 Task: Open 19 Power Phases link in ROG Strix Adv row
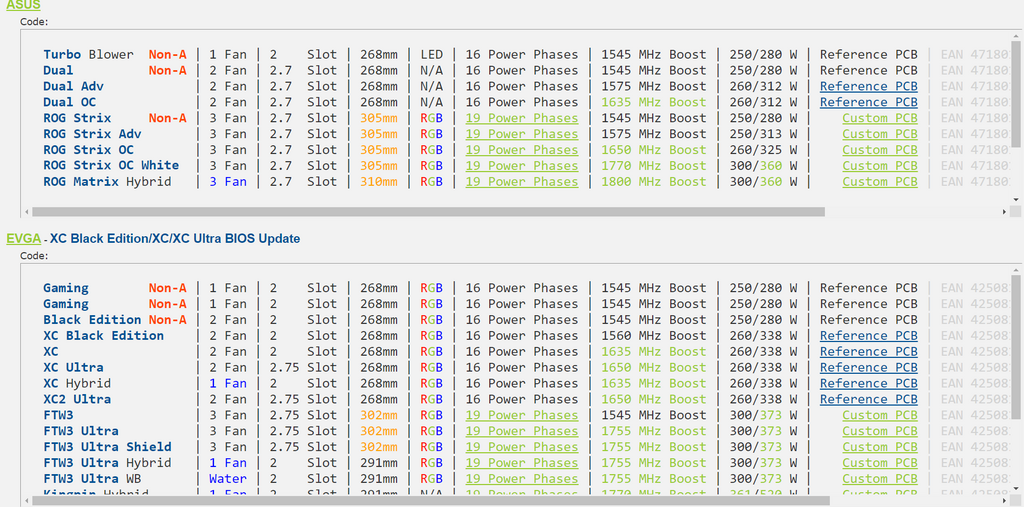coord(522,134)
